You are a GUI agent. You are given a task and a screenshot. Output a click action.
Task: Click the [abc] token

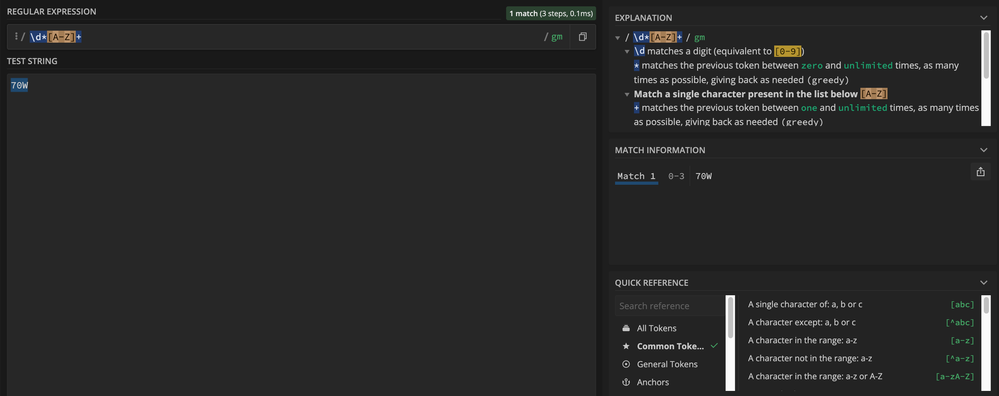pos(962,304)
